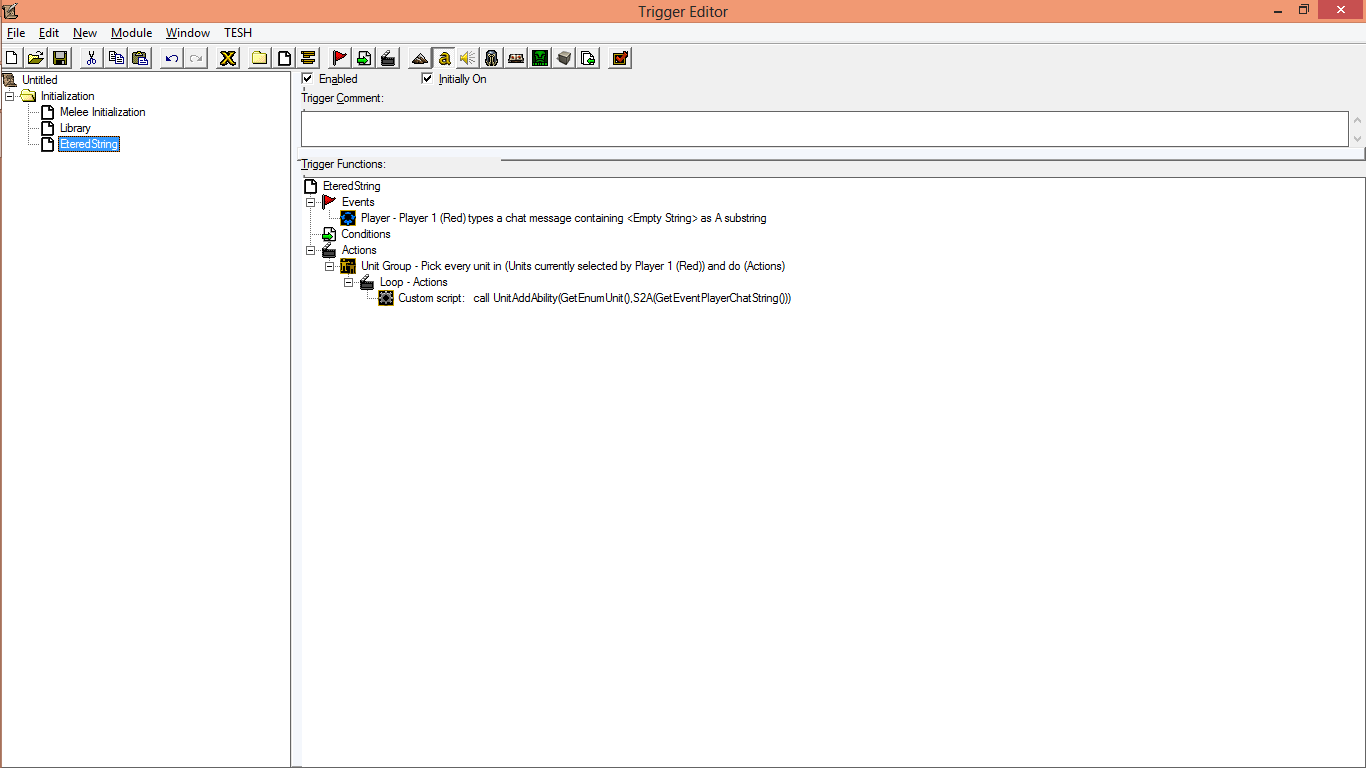
Task: Create a new map with the blank page icon
Action: coord(12,58)
